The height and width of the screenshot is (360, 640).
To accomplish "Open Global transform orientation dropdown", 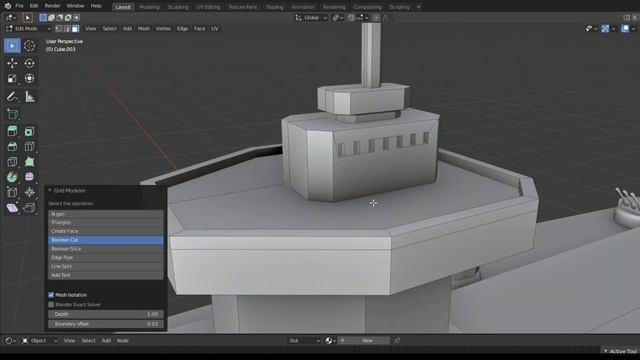I will [311, 18].
